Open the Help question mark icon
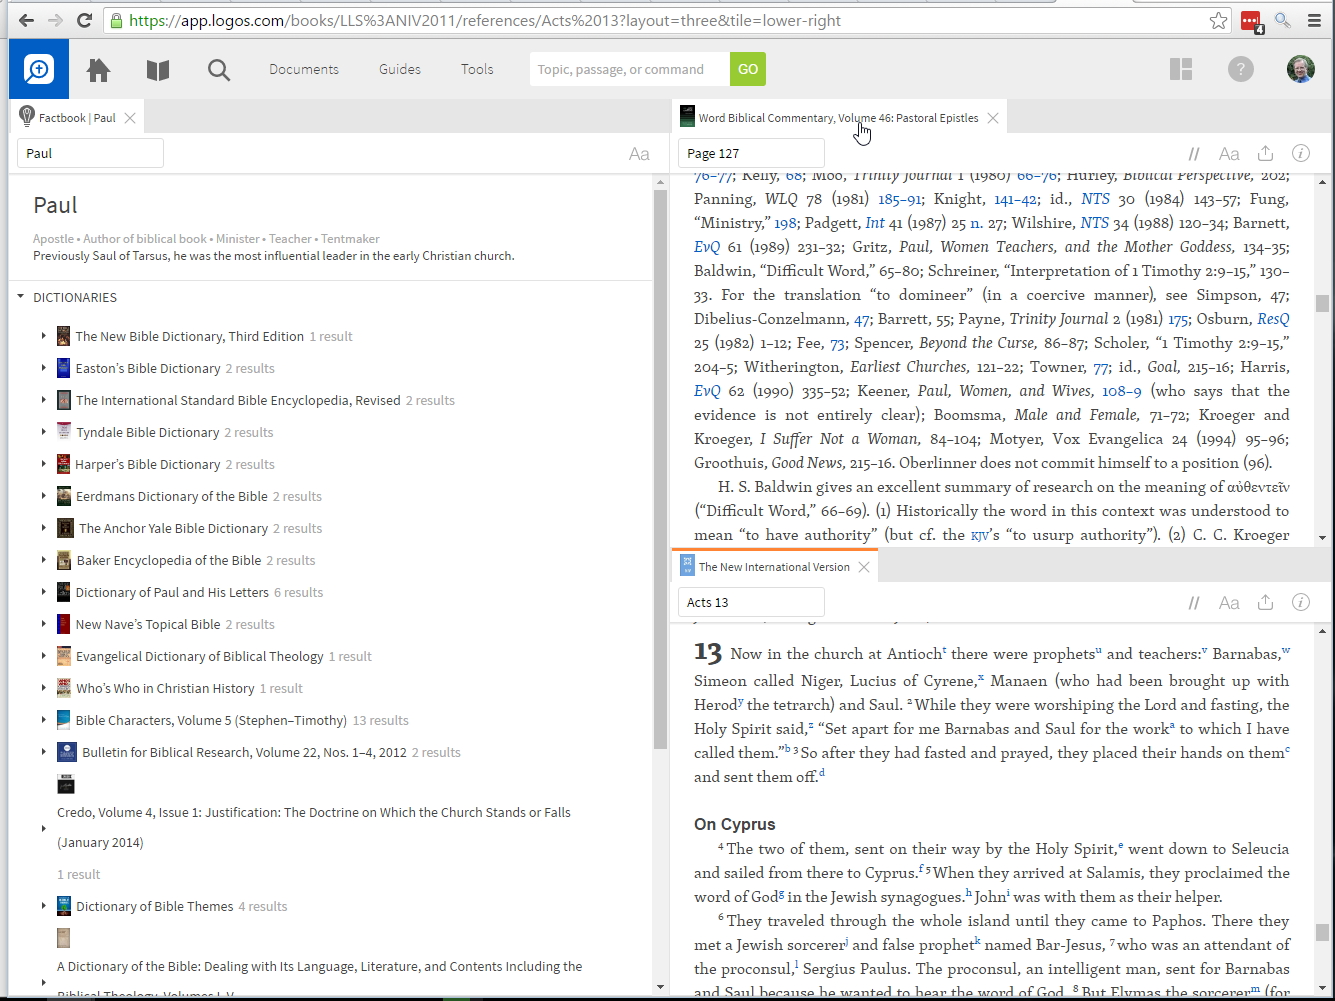1335x1001 pixels. coord(1241,69)
